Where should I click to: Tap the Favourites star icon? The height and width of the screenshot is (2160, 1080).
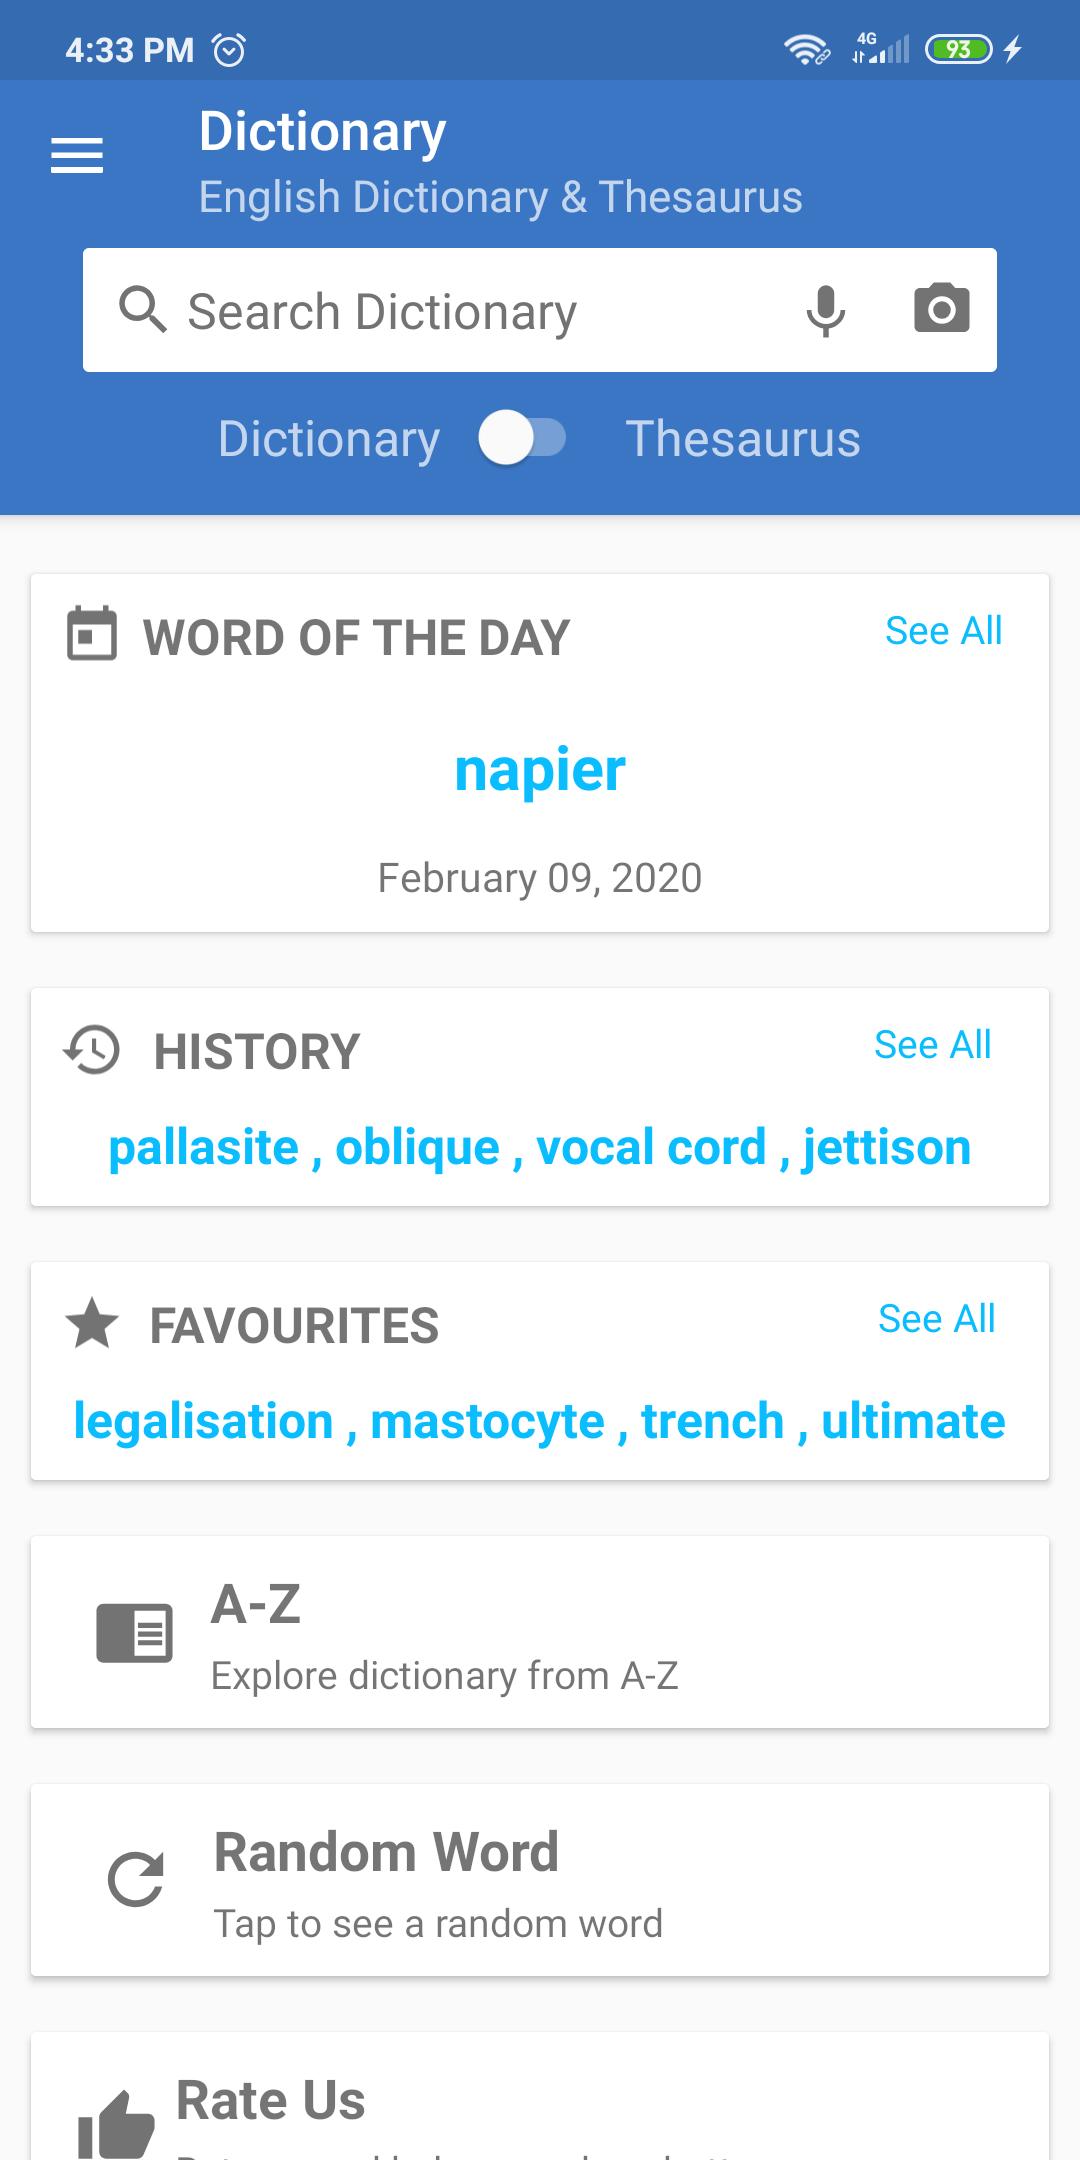[92, 1323]
